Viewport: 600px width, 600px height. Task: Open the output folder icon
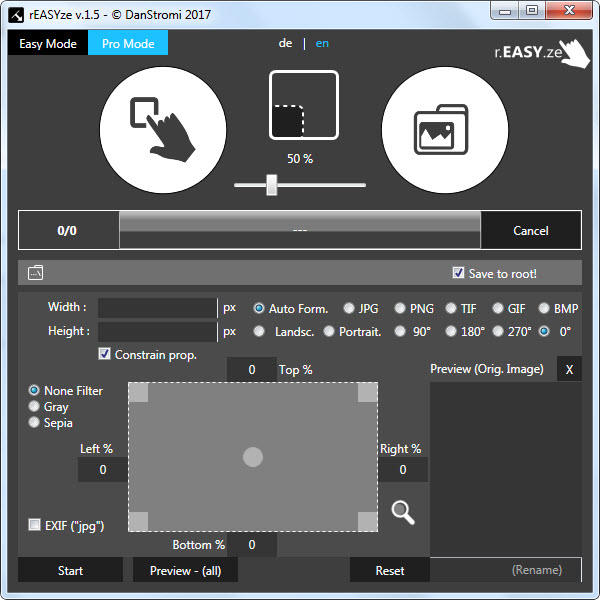tap(36, 272)
